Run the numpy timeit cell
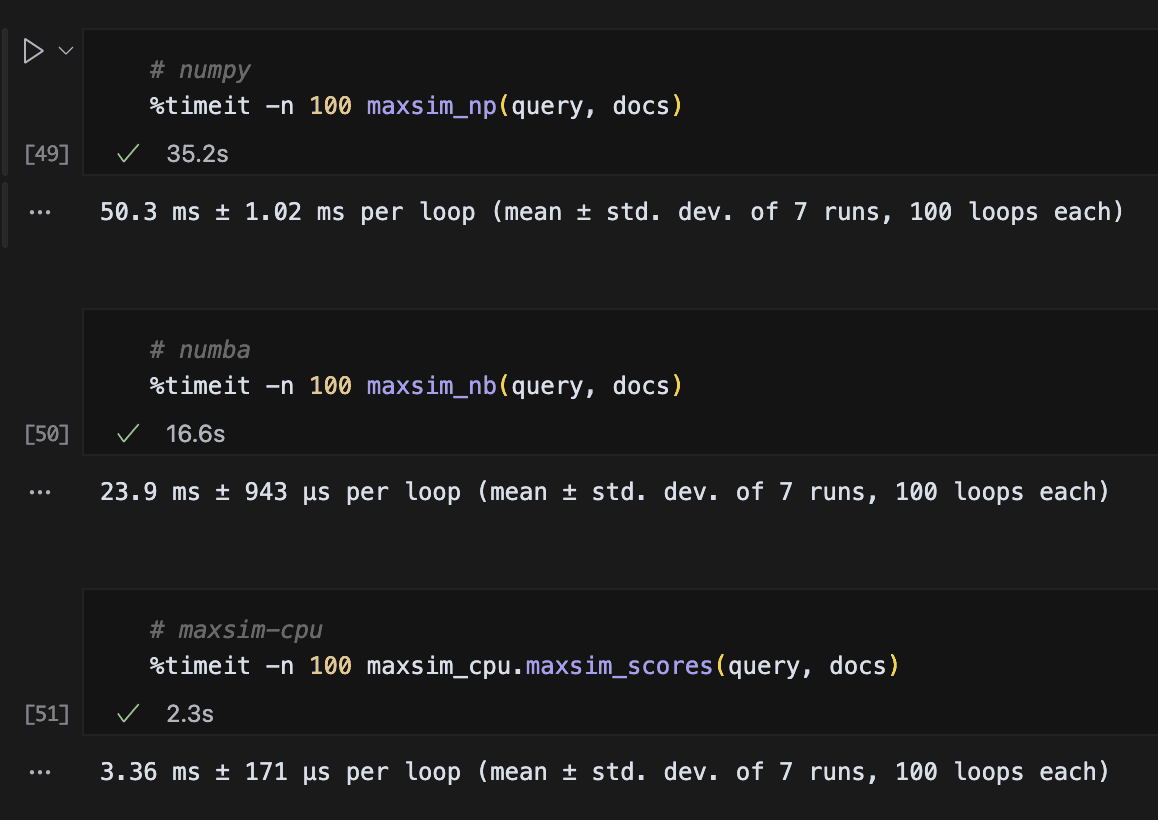The height and width of the screenshot is (820, 1158). pyautogui.click(x=33, y=51)
